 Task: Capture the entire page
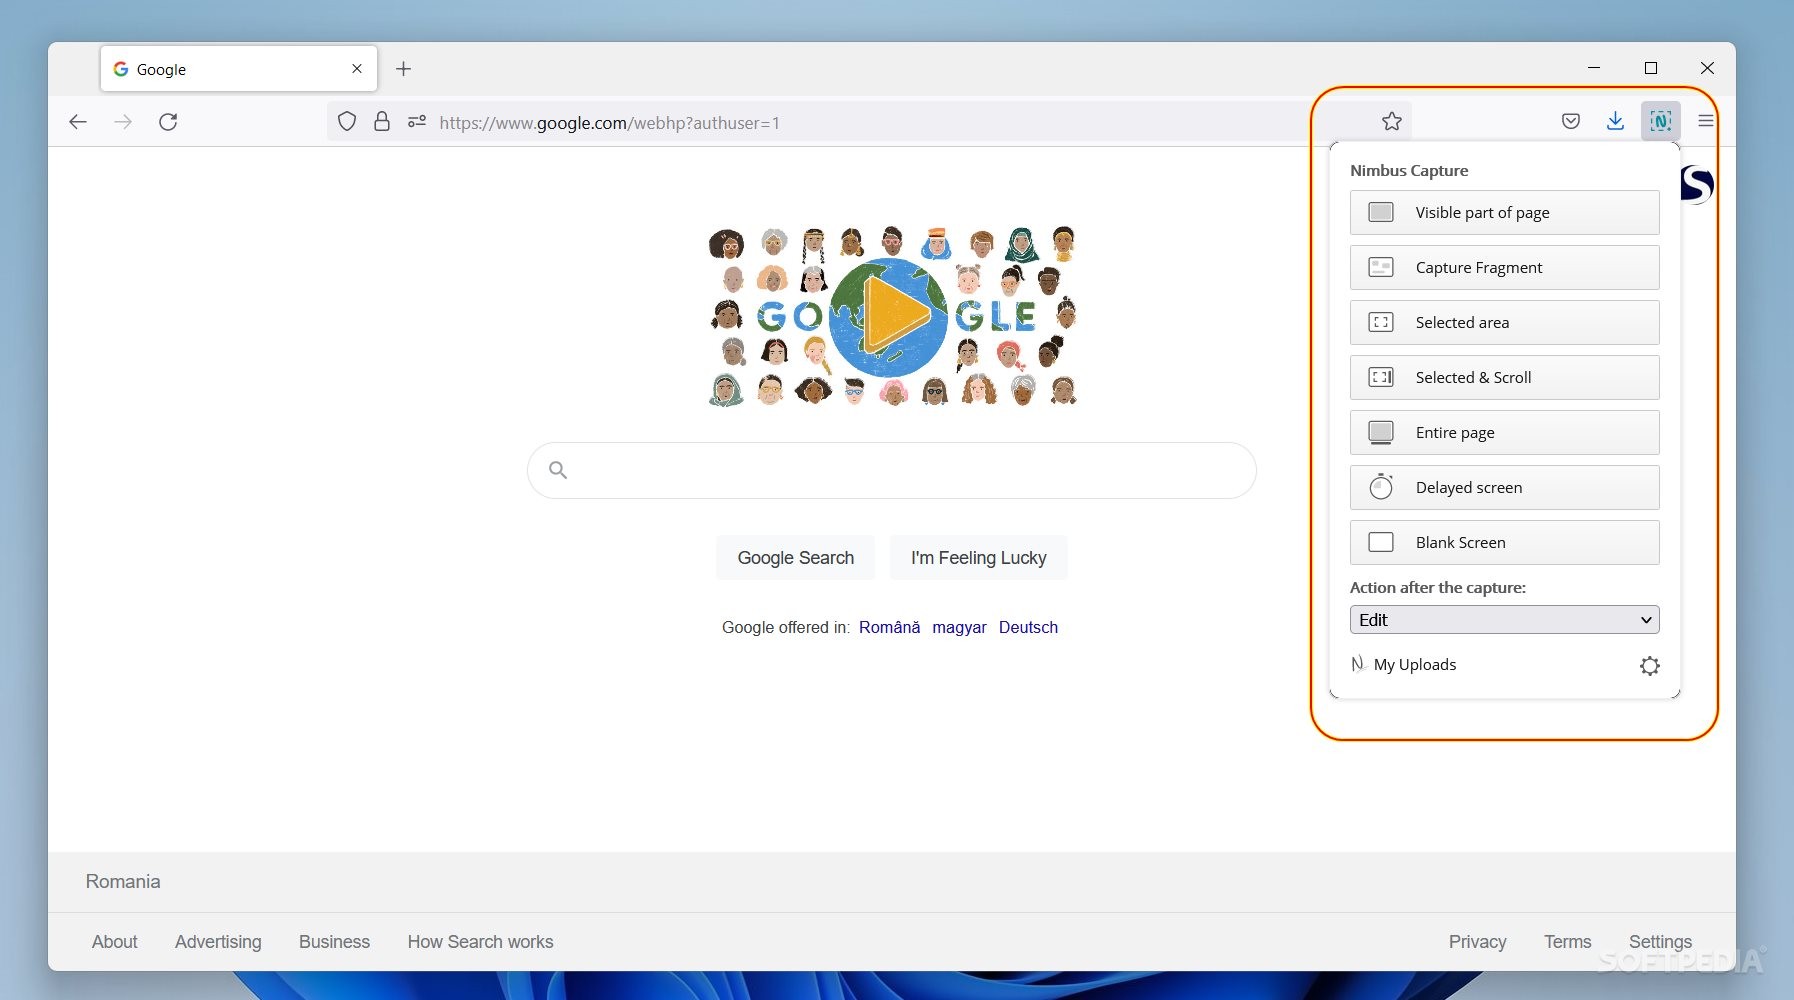(x=1503, y=432)
